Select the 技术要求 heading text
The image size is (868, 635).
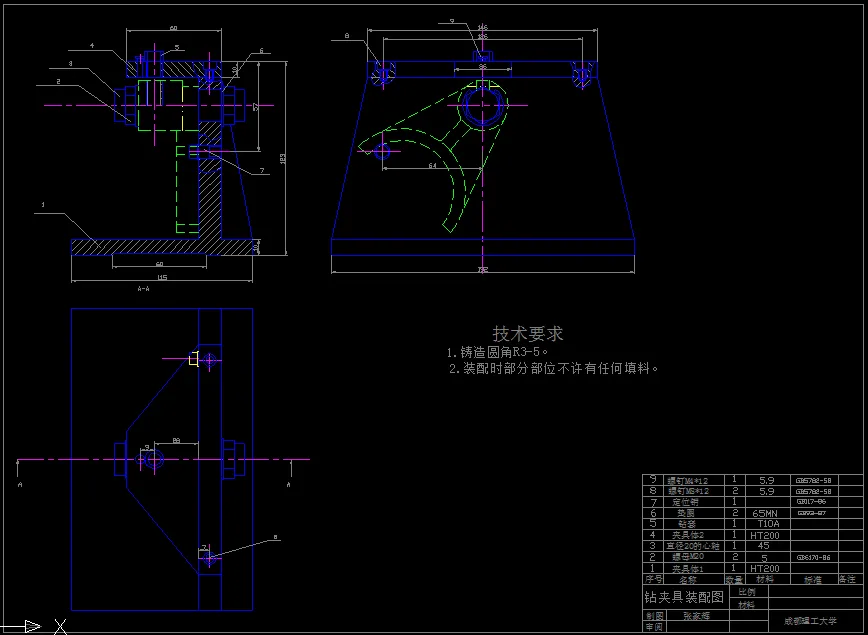point(528,333)
